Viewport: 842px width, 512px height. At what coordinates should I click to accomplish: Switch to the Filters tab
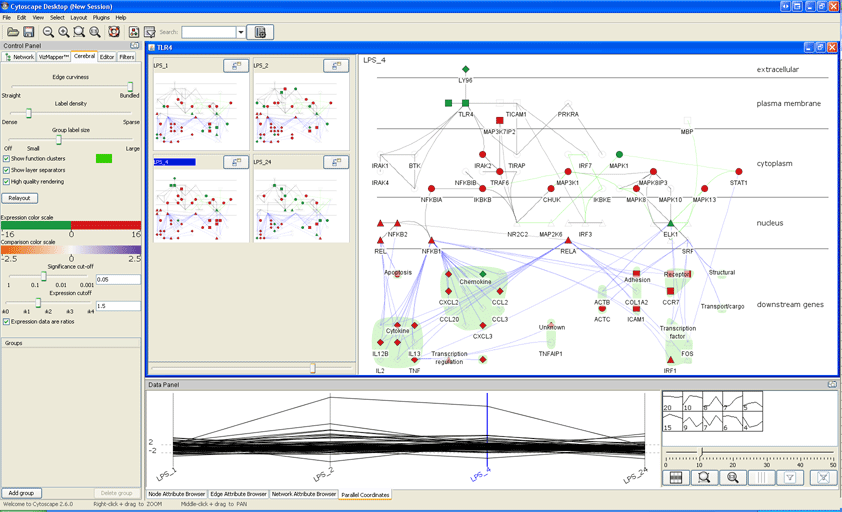(127, 57)
